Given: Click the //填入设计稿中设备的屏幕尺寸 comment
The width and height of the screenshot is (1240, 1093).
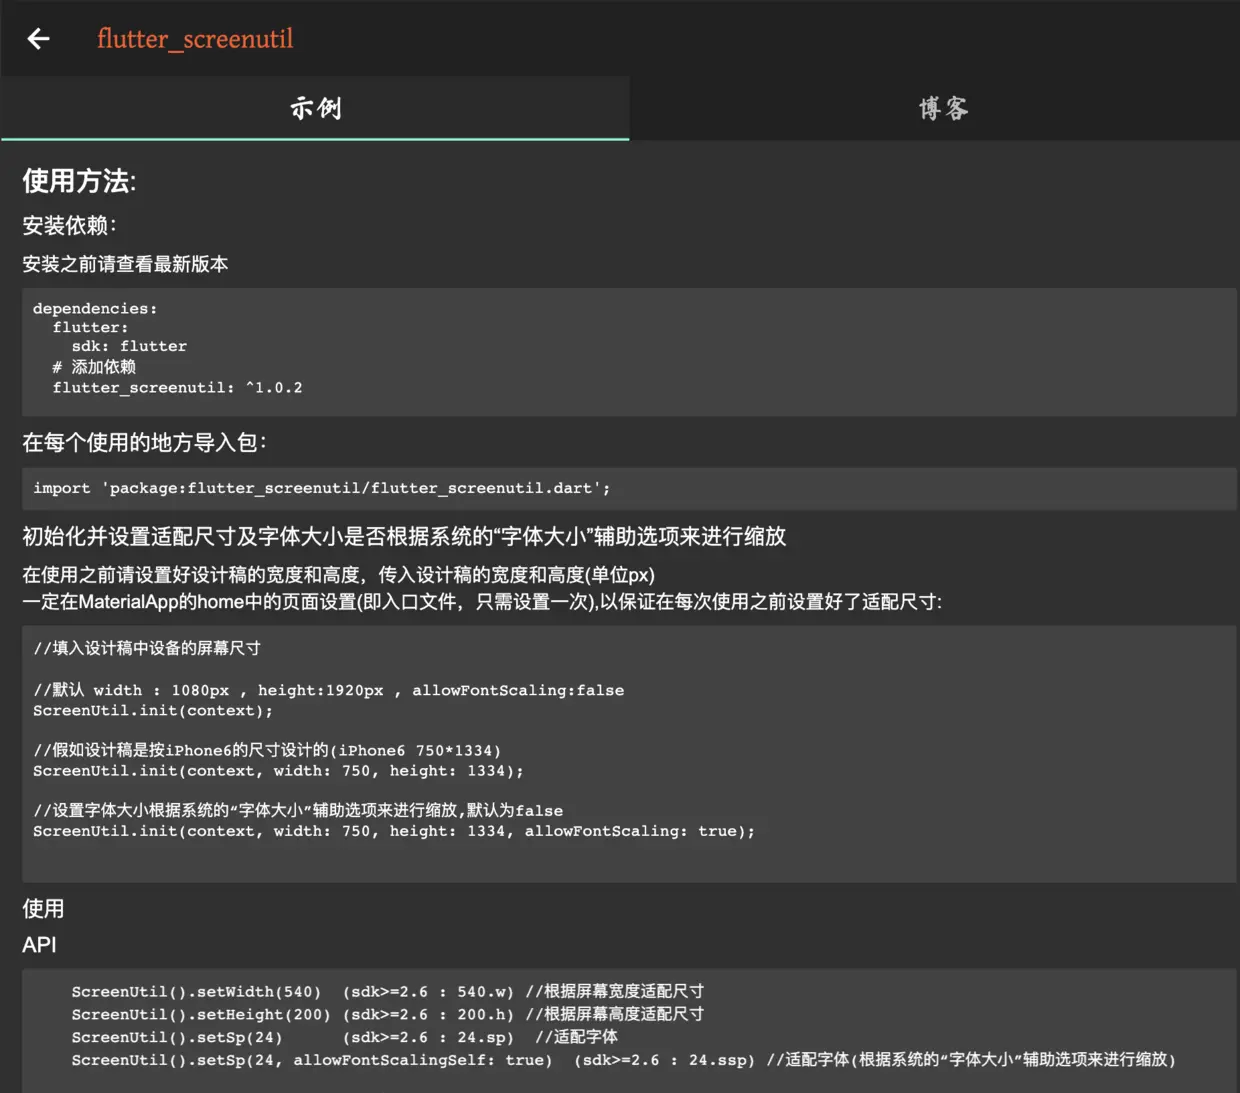Looking at the screenshot, I should coord(147,648).
